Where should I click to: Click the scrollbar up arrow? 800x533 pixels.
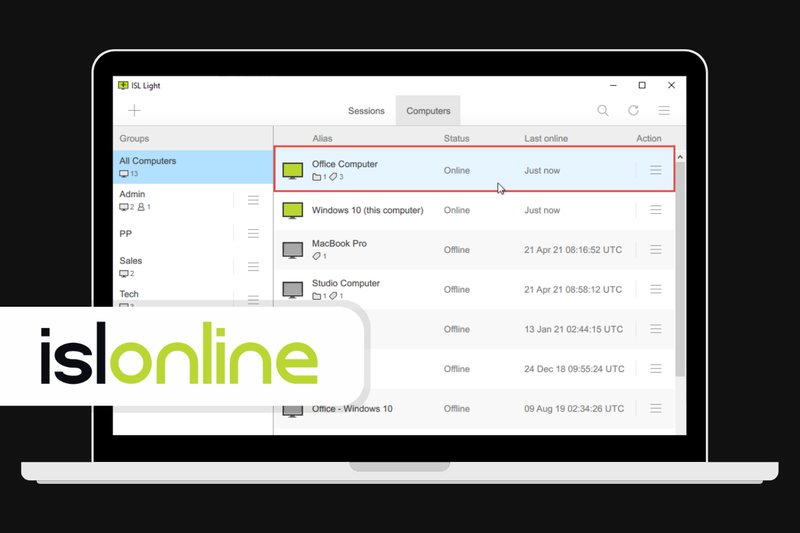coord(680,157)
